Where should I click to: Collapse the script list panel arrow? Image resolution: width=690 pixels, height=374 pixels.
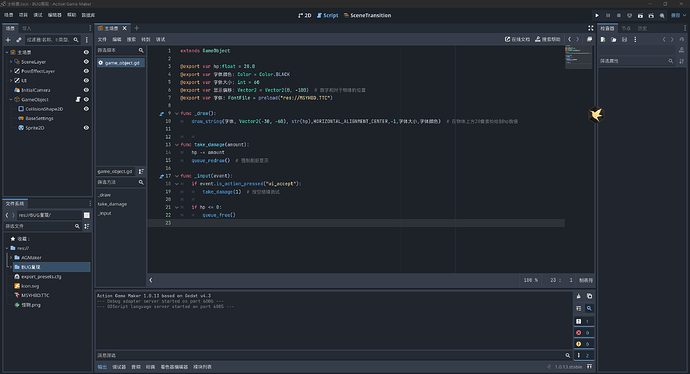tap(151, 280)
